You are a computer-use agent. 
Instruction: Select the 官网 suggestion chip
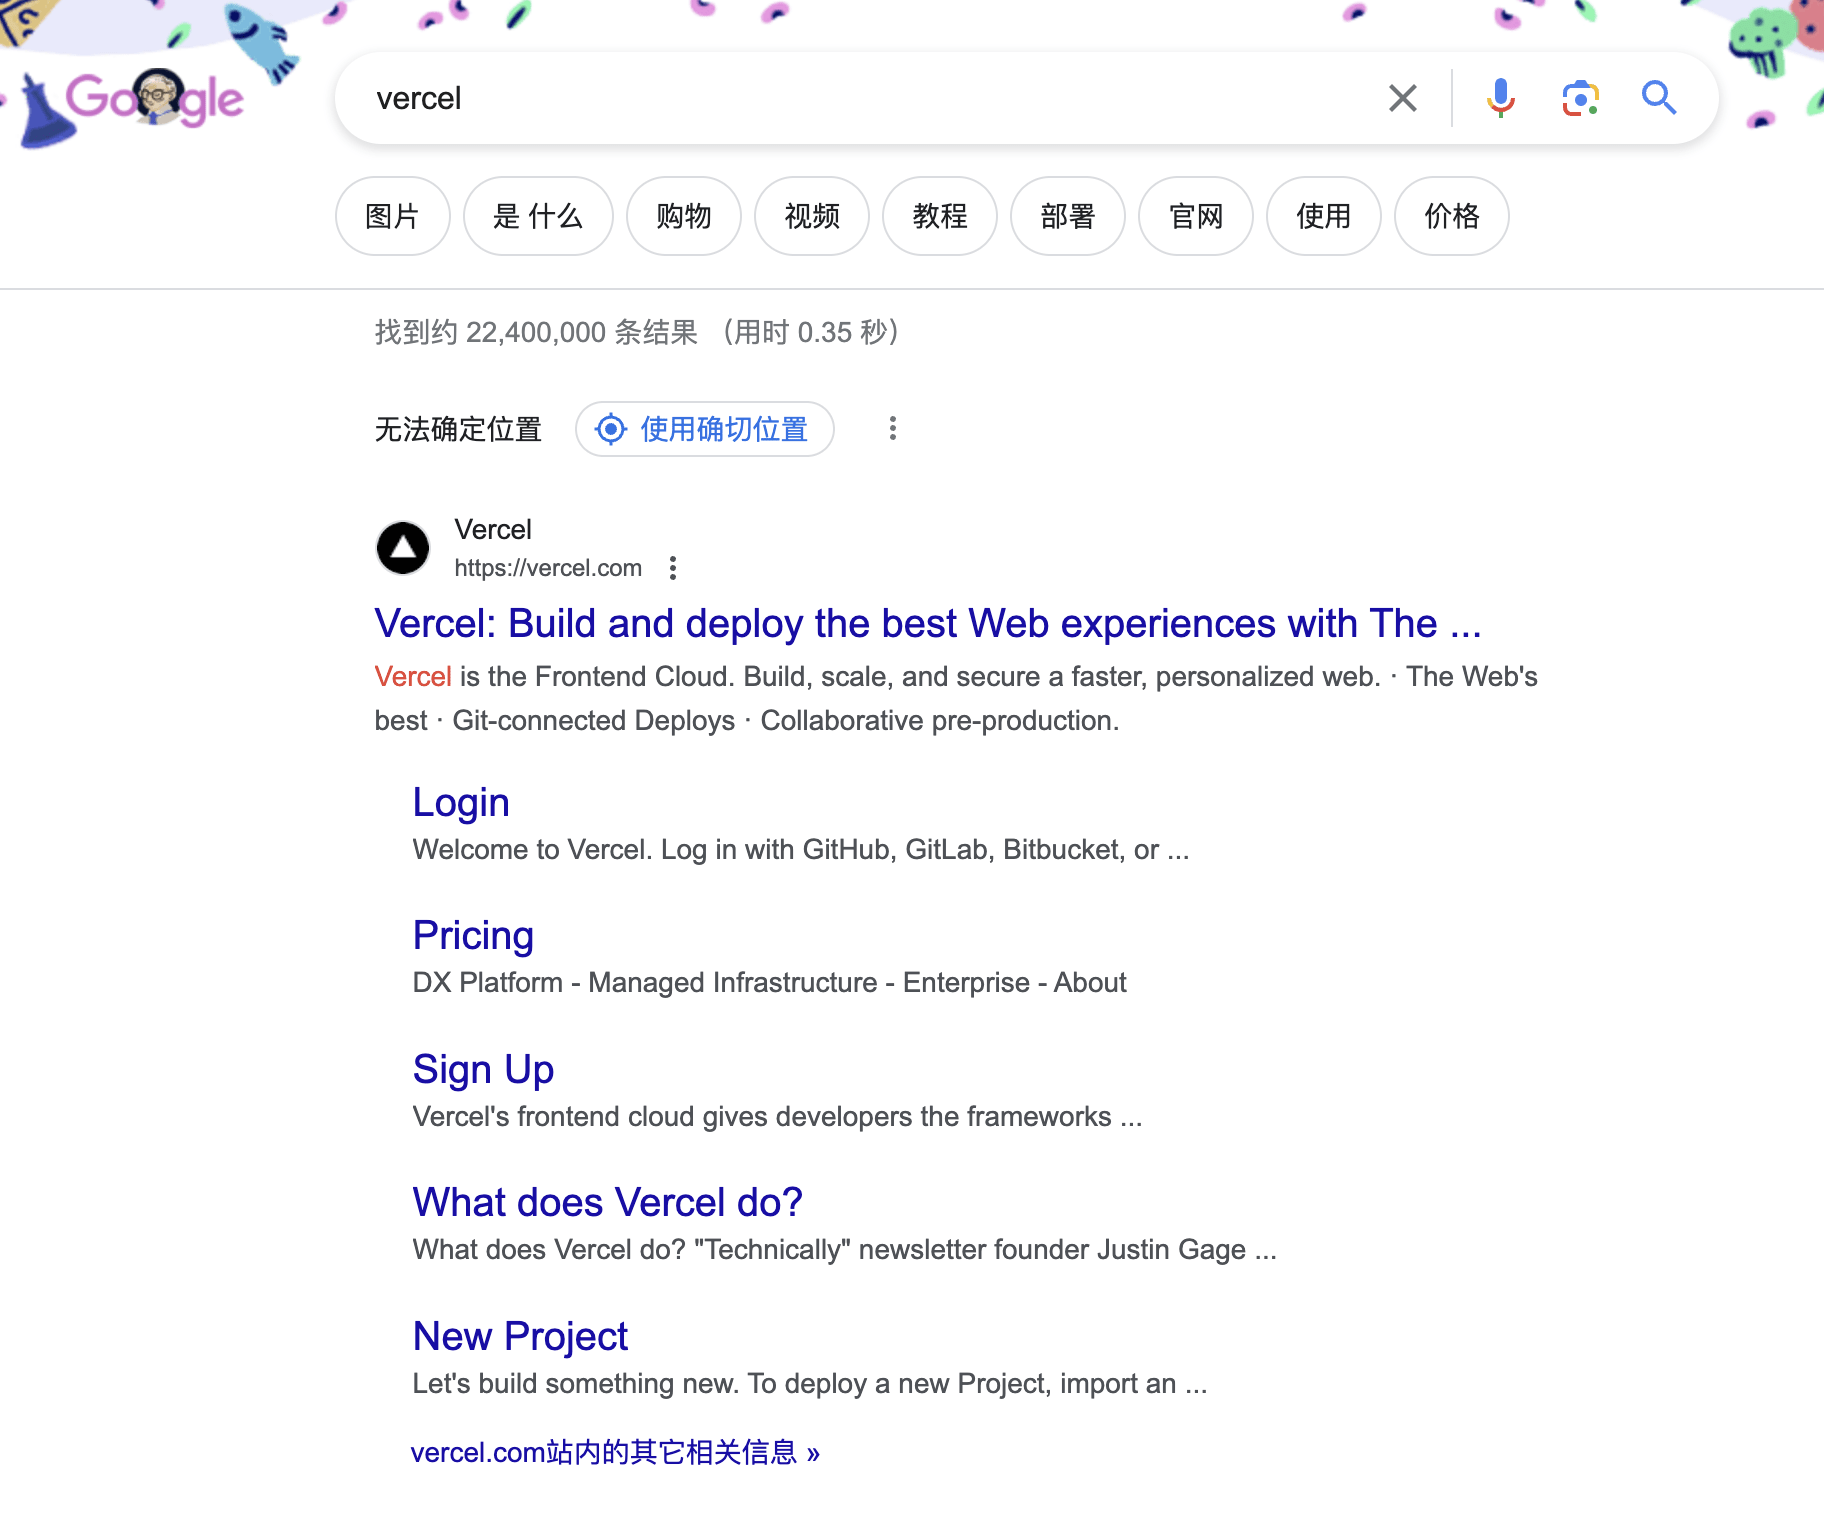pos(1196,216)
